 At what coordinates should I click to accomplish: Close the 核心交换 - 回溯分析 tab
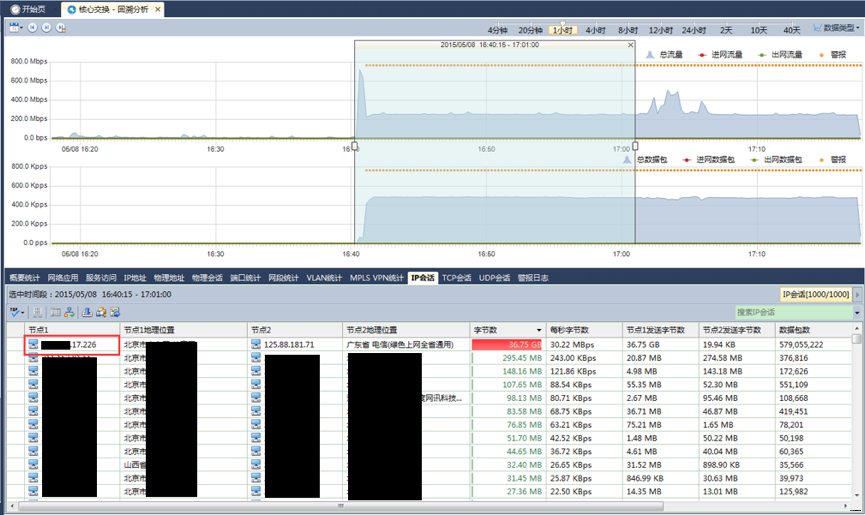tap(158, 9)
